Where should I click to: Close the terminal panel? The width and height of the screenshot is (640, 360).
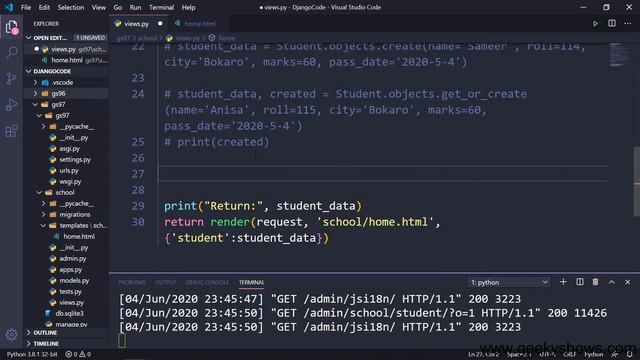(x=627, y=282)
